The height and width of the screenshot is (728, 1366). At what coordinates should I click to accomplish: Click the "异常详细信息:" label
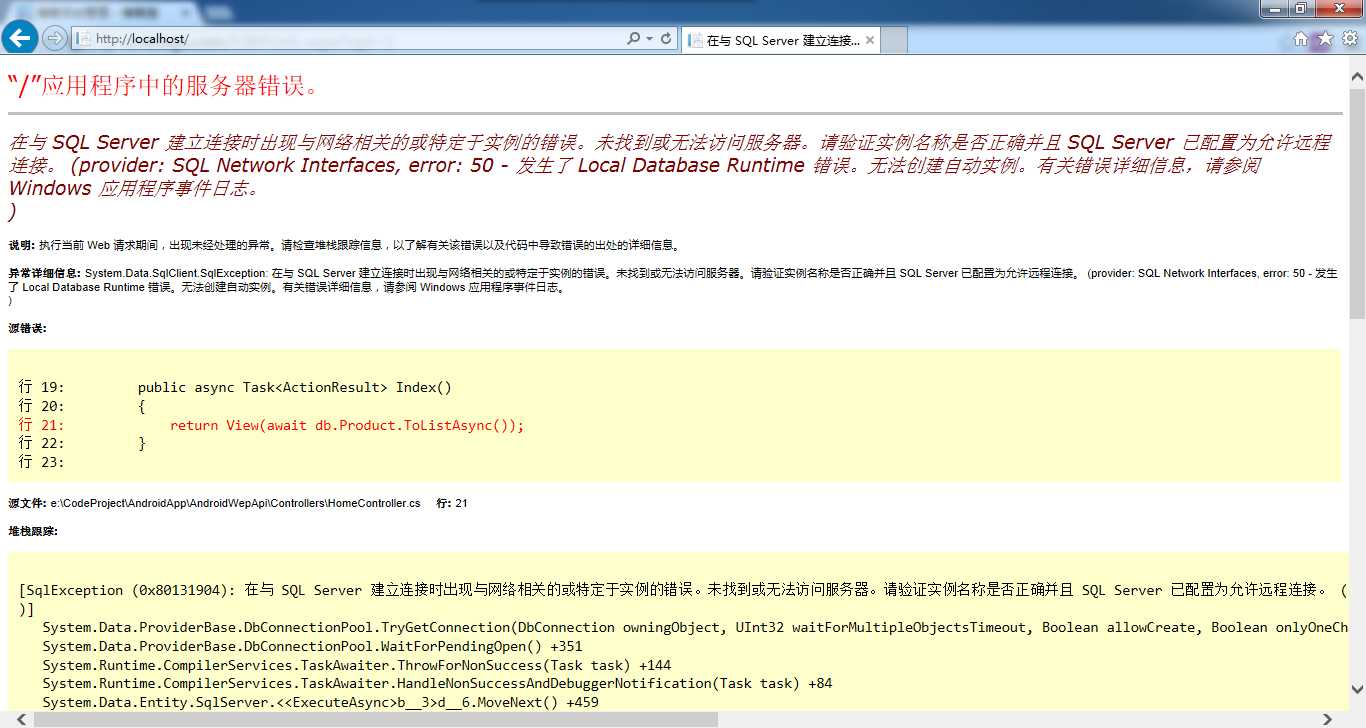click(45, 273)
